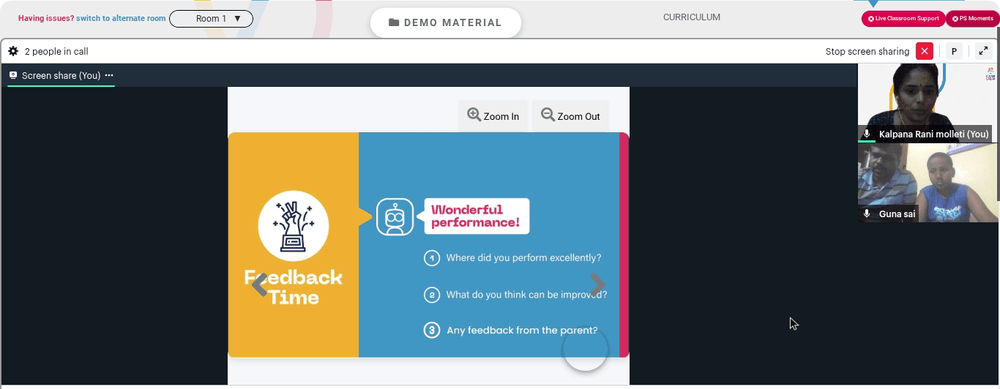Click Guna sai's microphone icon
Image resolution: width=1000 pixels, height=389 pixels.
[866, 214]
